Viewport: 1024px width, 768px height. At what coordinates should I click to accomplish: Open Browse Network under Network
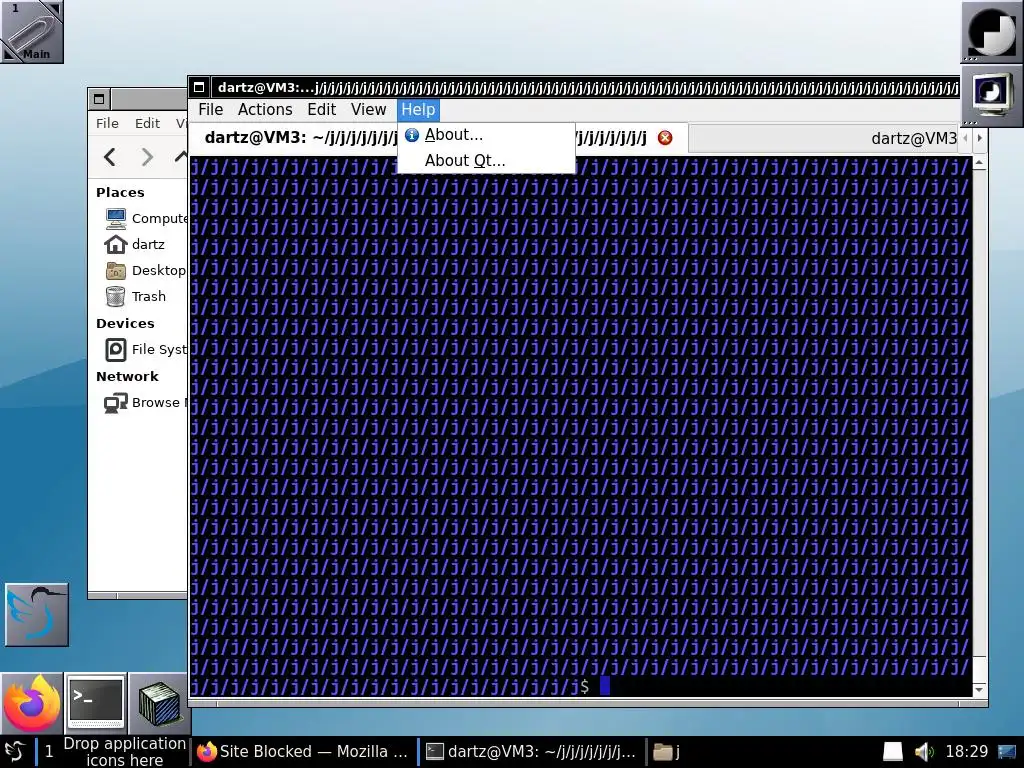click(145, 402)
